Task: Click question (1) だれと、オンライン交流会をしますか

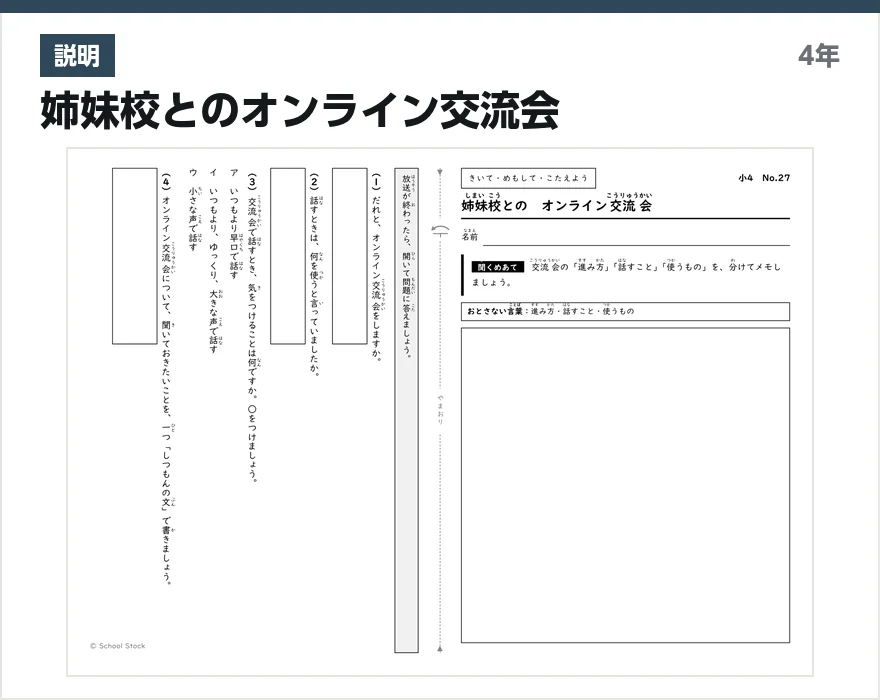Action: [x=376, y=267]
